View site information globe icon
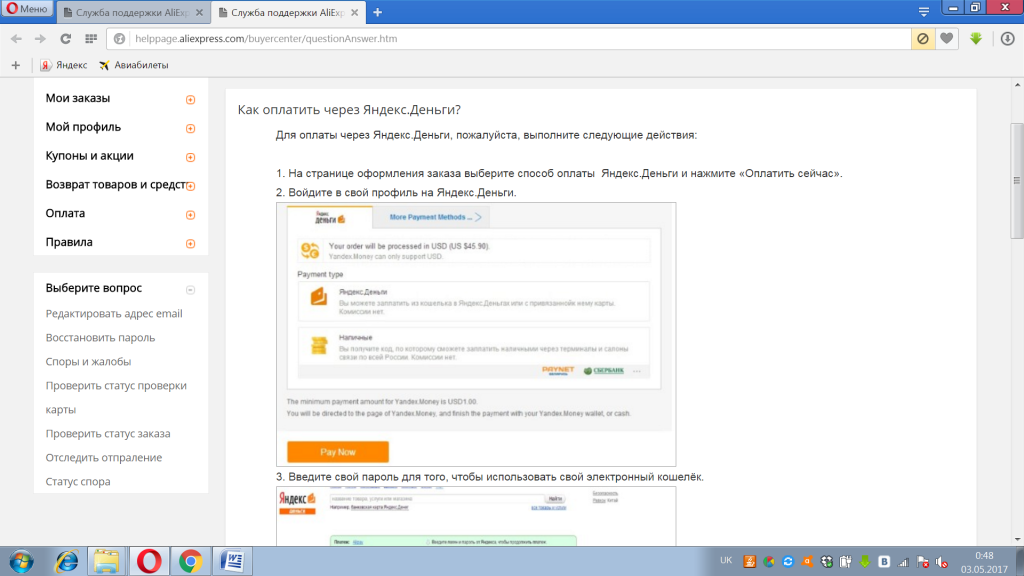 [120, 39]
